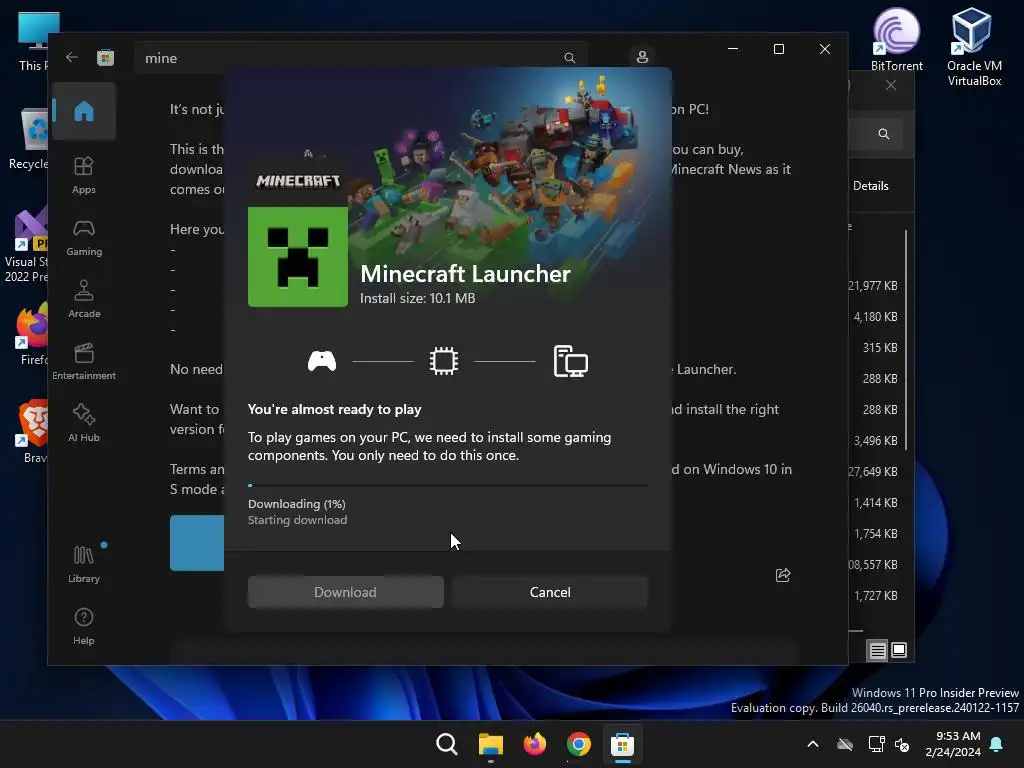This screenshot has width=1024, height=768.
Task: Click the OneDrive cloud tray icon
Action: tap(845, 744)
